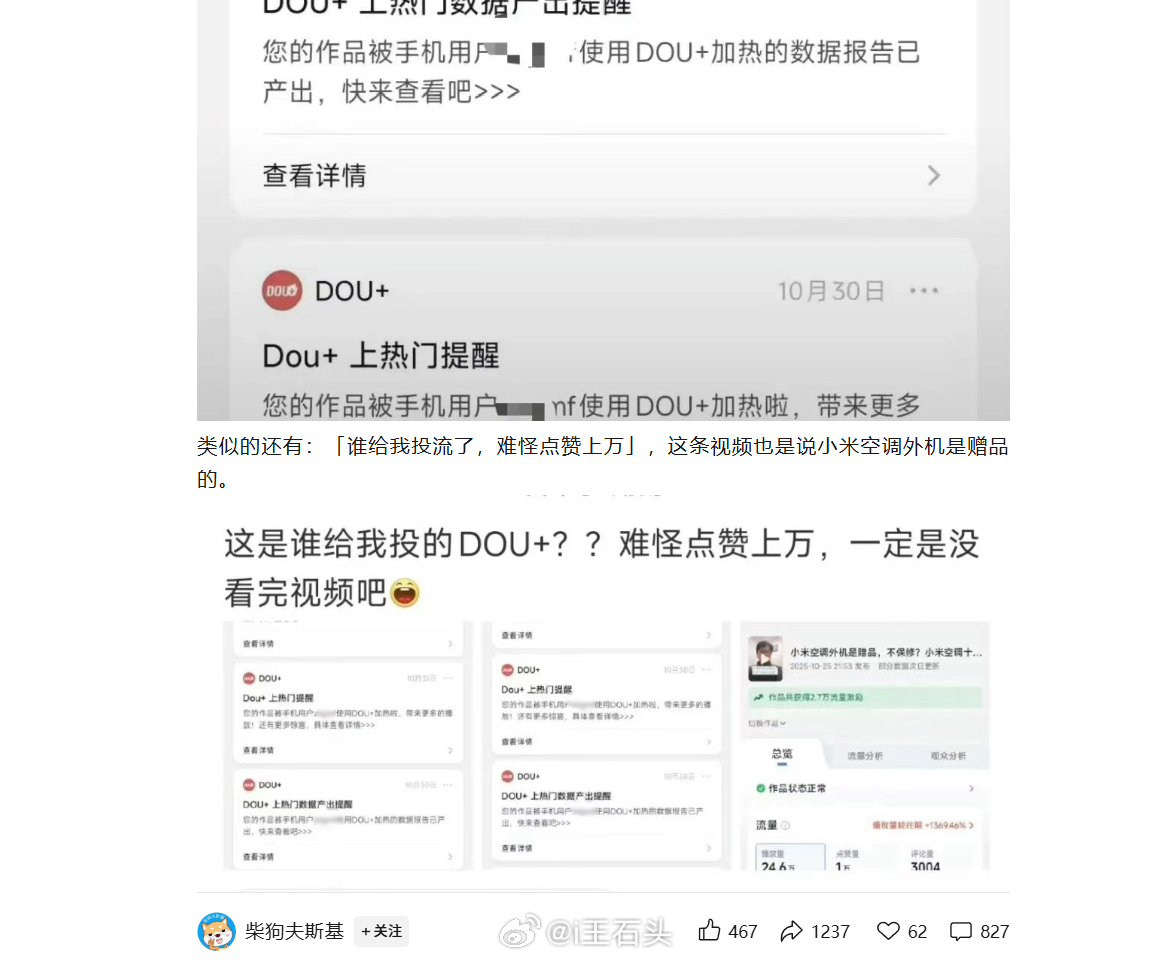Click the thumbs-up like icon
Viewport: 1175px width, 960px height.
coord(708,931)
